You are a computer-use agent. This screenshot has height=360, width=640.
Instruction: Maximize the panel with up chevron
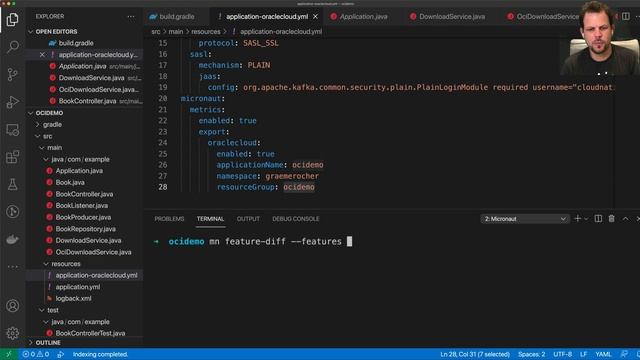pyautogui.click(x=625, y=219)
